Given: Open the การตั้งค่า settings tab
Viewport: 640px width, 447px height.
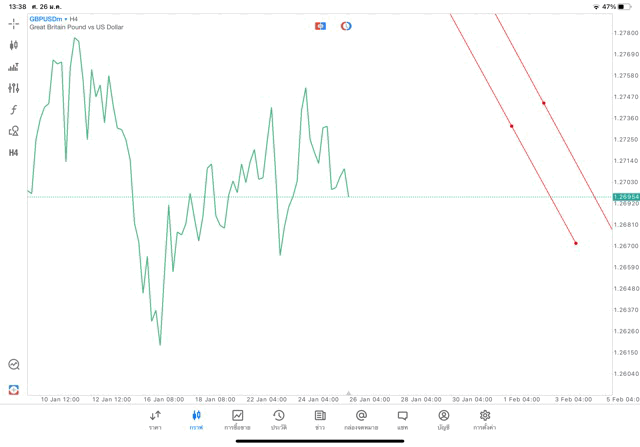Looking at the screenshot, I should pyautogui.click(x=485, y=419).
